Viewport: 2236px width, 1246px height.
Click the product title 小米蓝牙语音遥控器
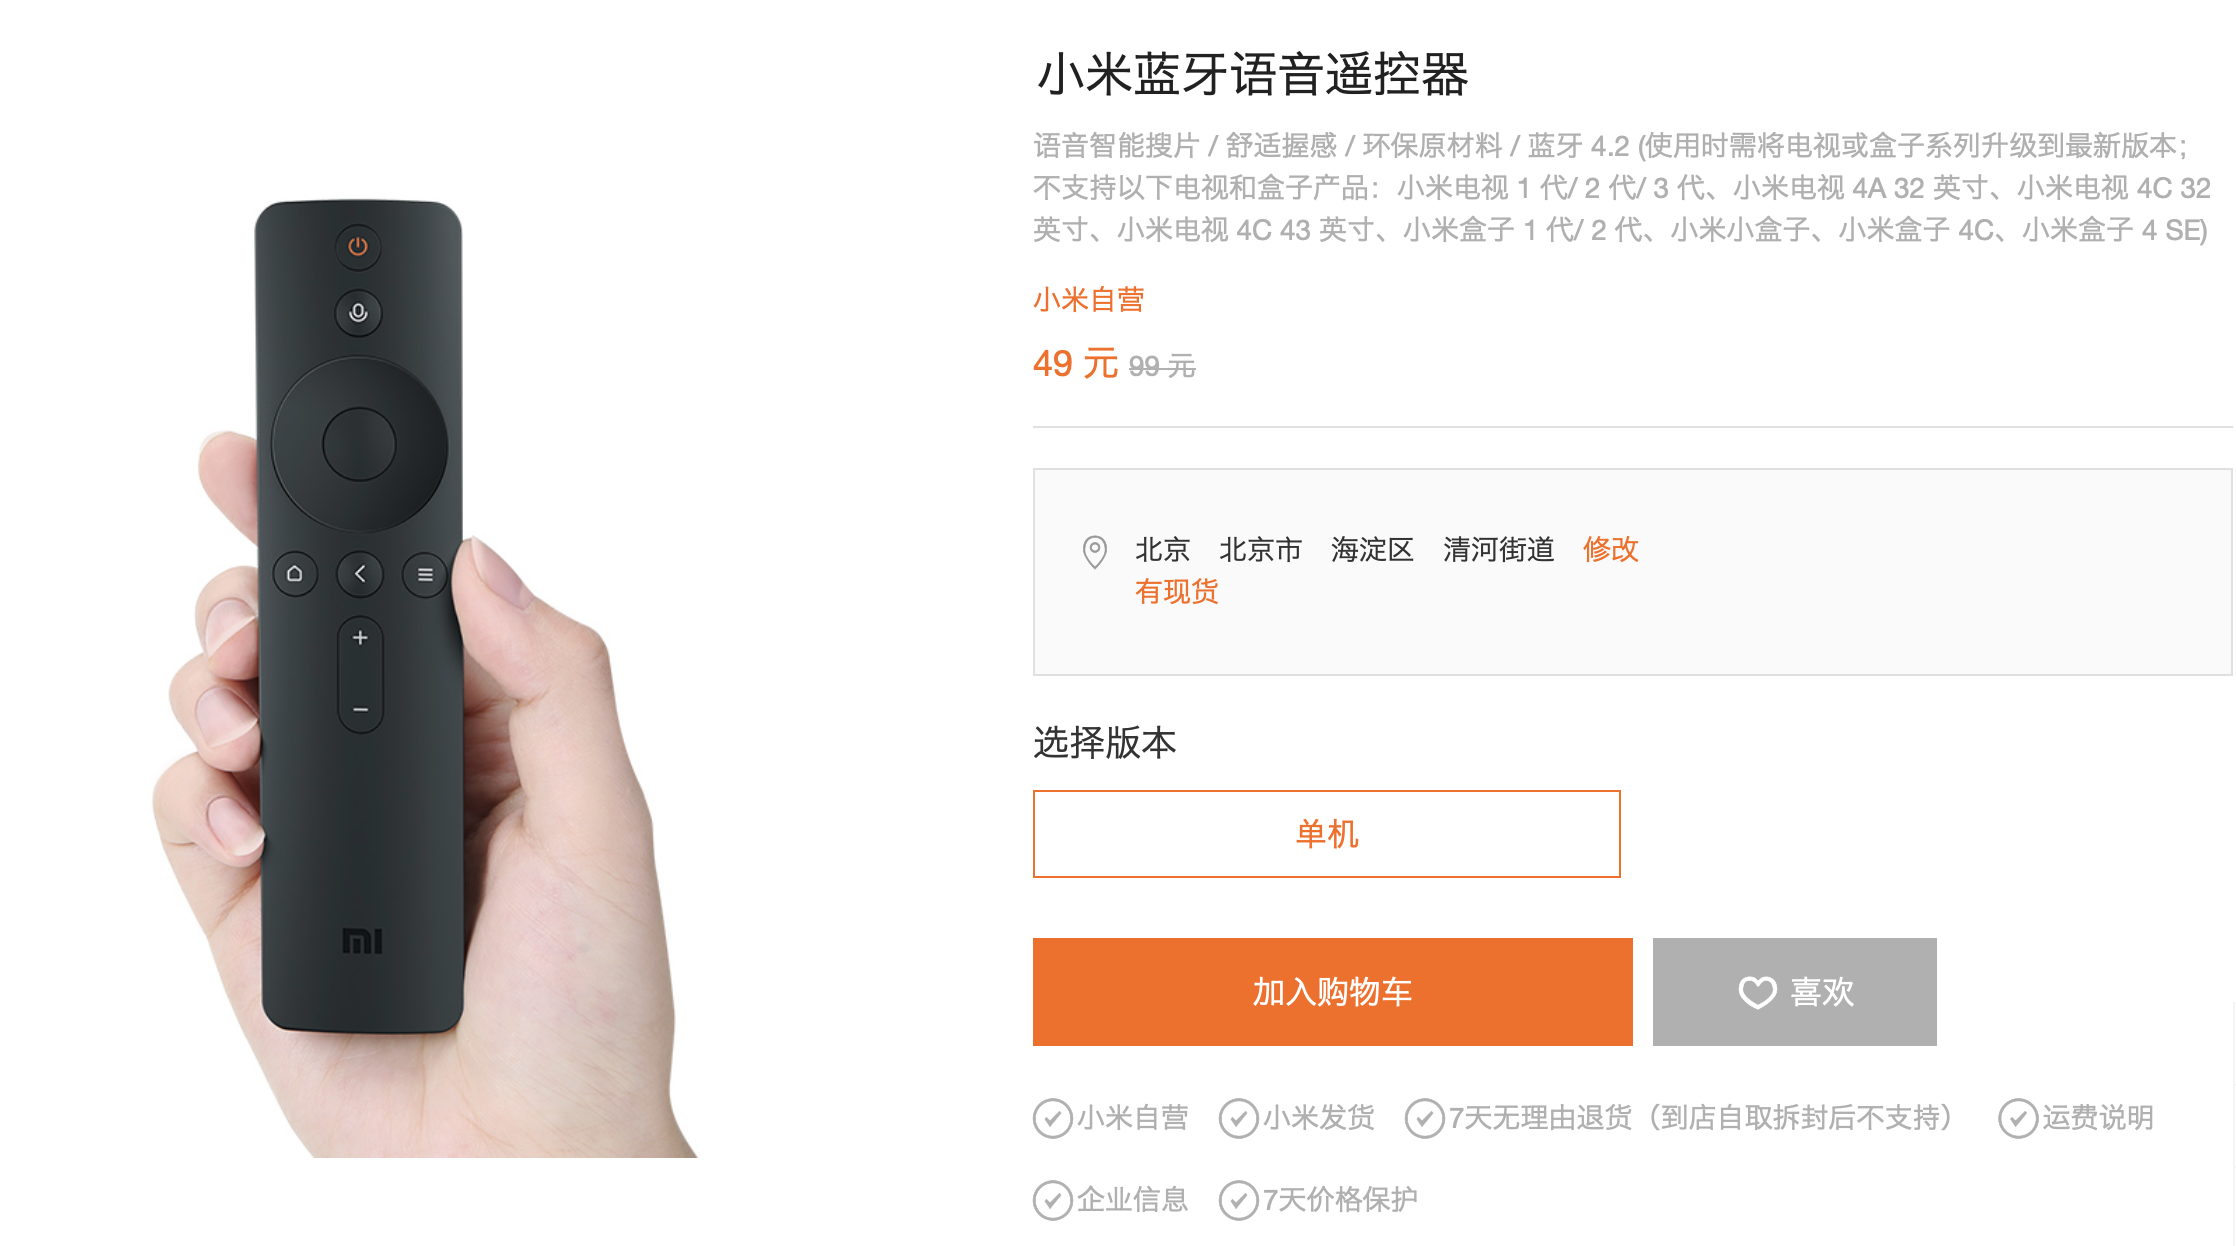point(1252,75)
